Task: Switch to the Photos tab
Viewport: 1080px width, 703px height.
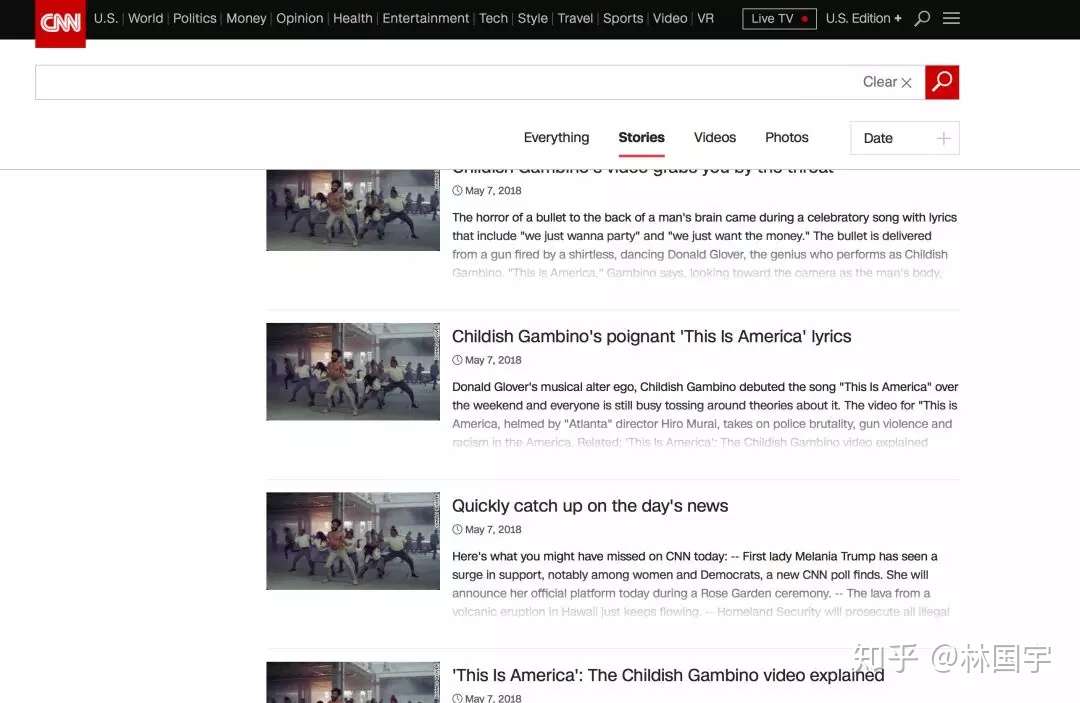Action: [787, 138]
